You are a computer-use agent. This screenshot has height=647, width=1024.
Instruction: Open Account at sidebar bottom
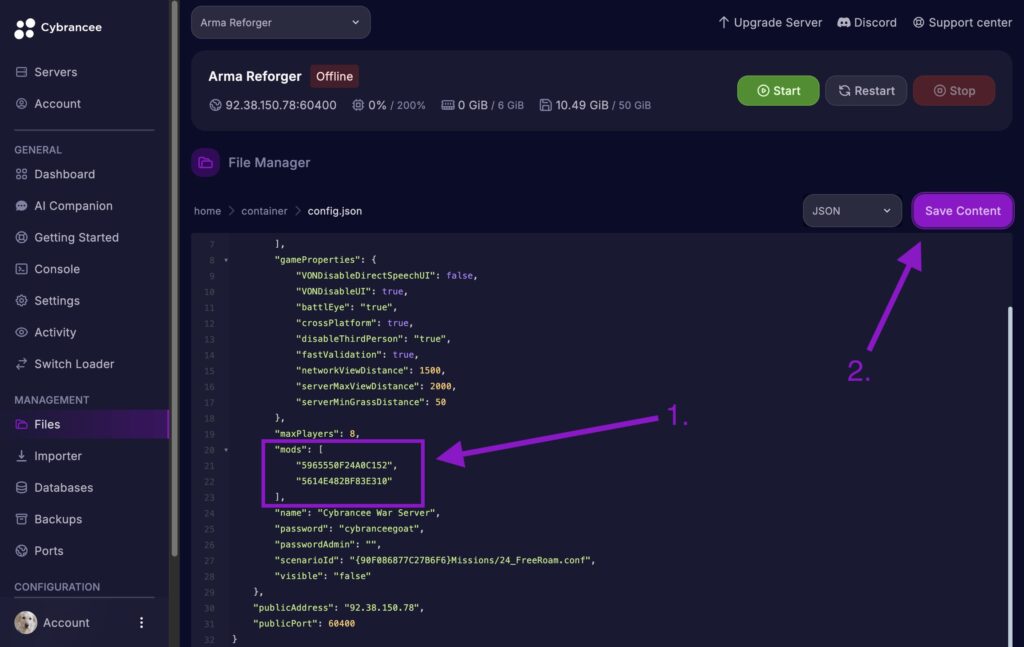point(66,623)
